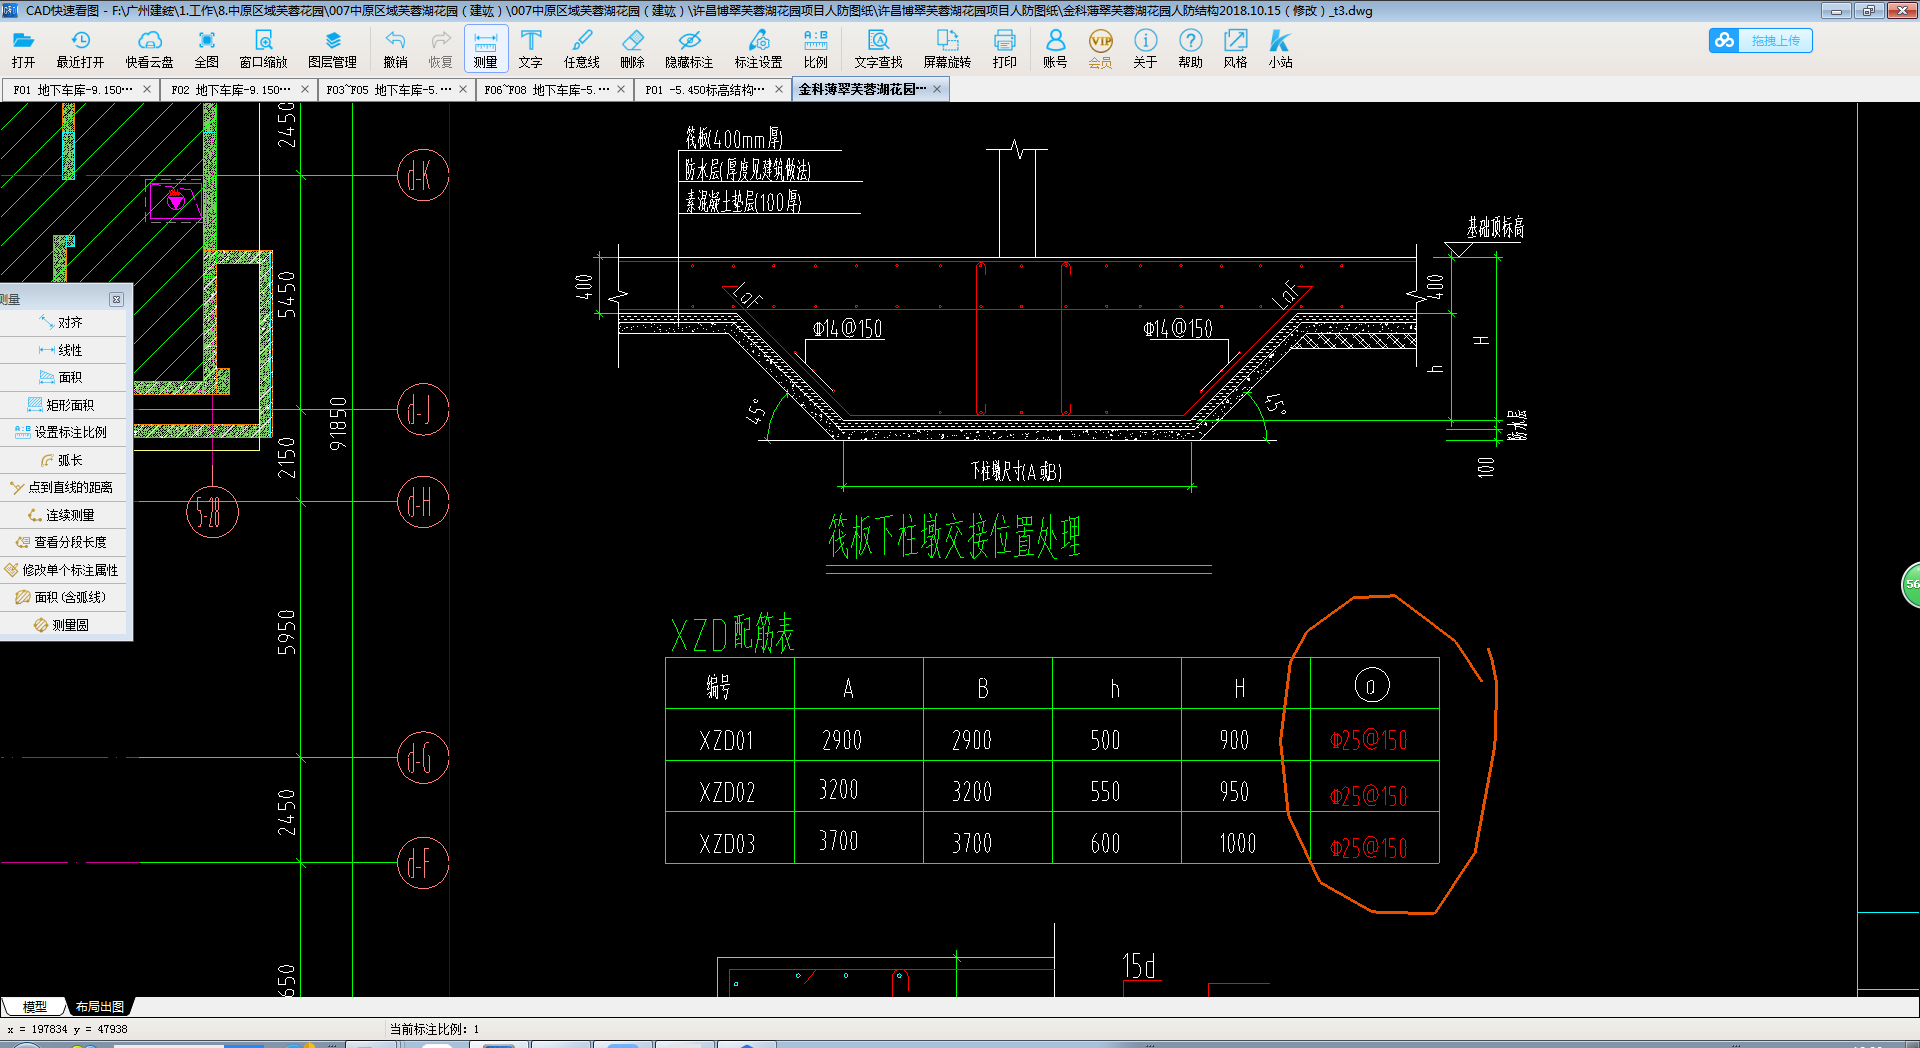
Task: Click the 风格 style icon
Action: tap(1236, 49)
